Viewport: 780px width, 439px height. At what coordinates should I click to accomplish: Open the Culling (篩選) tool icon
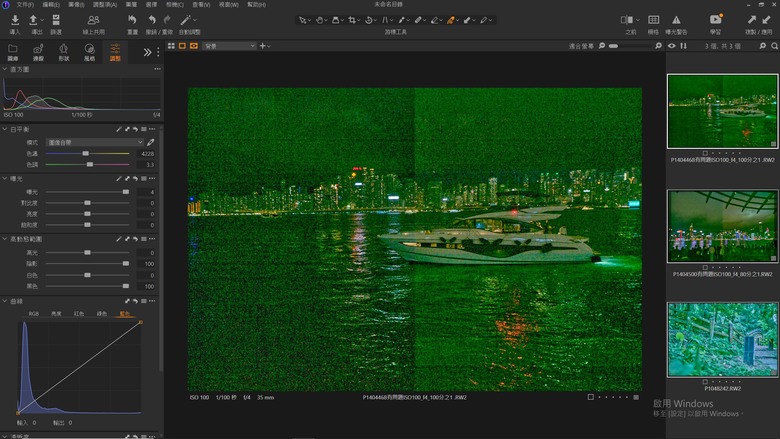tap(56, 20)
